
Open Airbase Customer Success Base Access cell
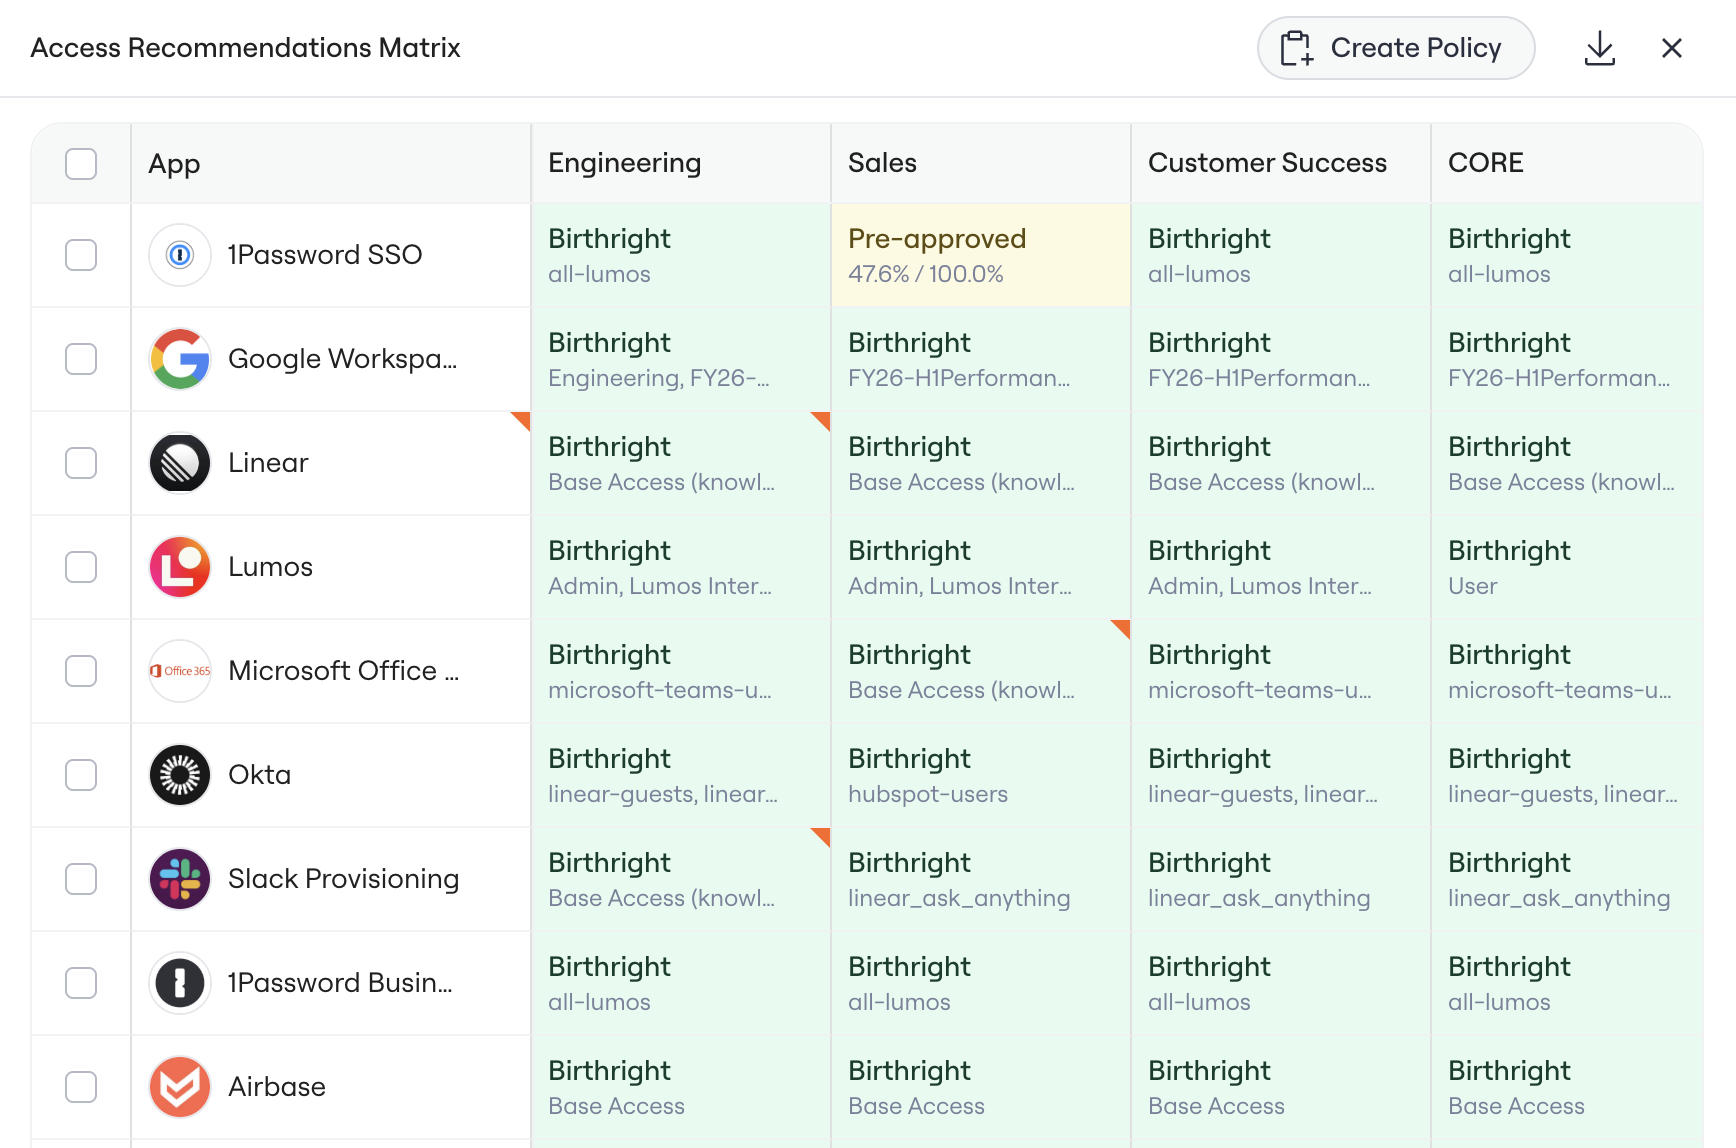tap(1281, 1087)
